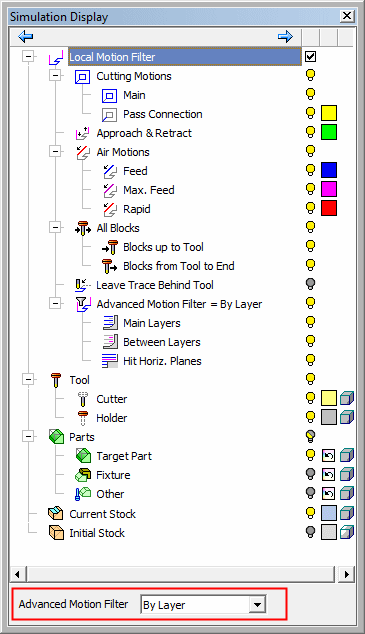Select the Blocks up to Tool item

pos(163,247)
